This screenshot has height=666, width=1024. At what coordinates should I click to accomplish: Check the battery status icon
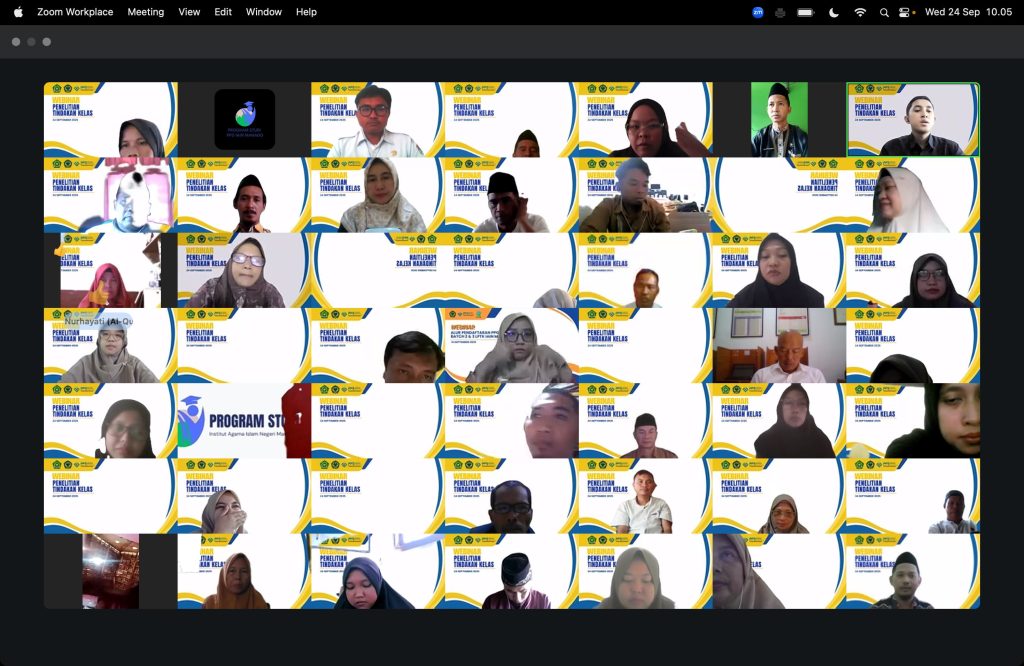pos(806,12)
